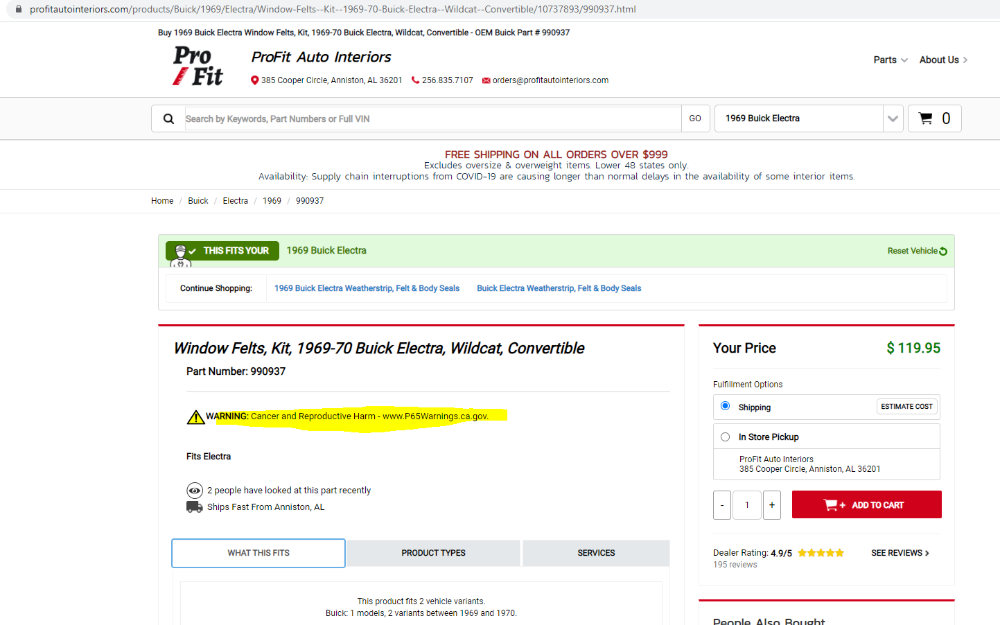The height and width of the screenshot is (625, 1000).
Task: Click the 195 reviews text
Action: click(x=735, y=565)
